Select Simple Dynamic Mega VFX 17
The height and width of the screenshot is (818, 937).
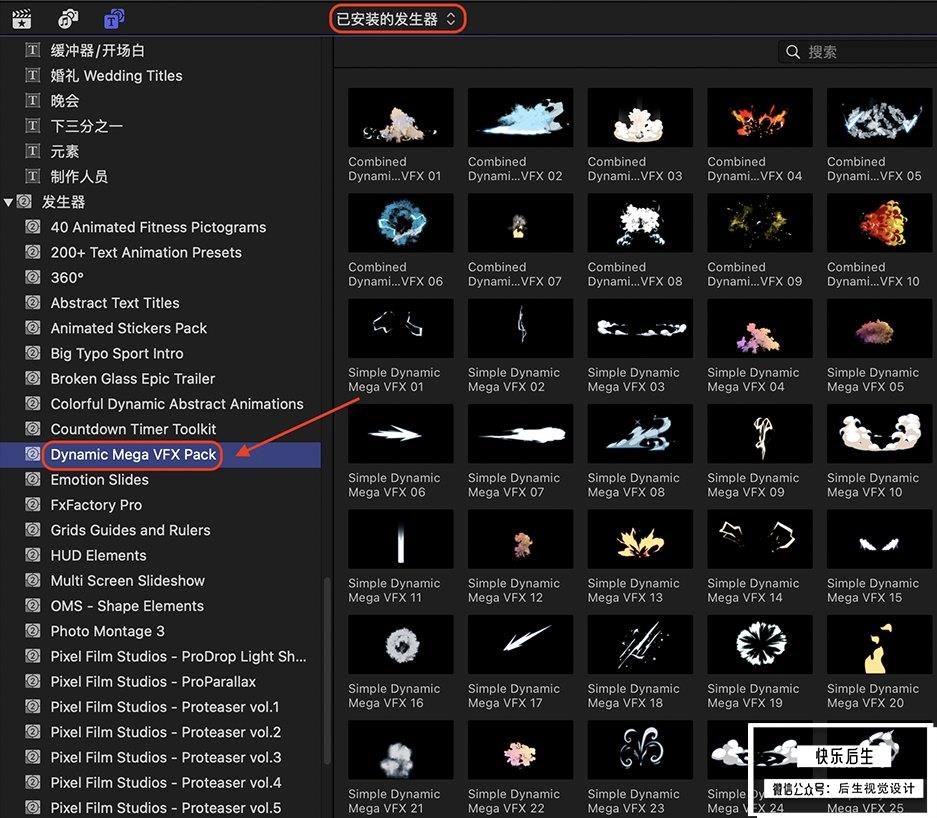(x=520, y=644)
